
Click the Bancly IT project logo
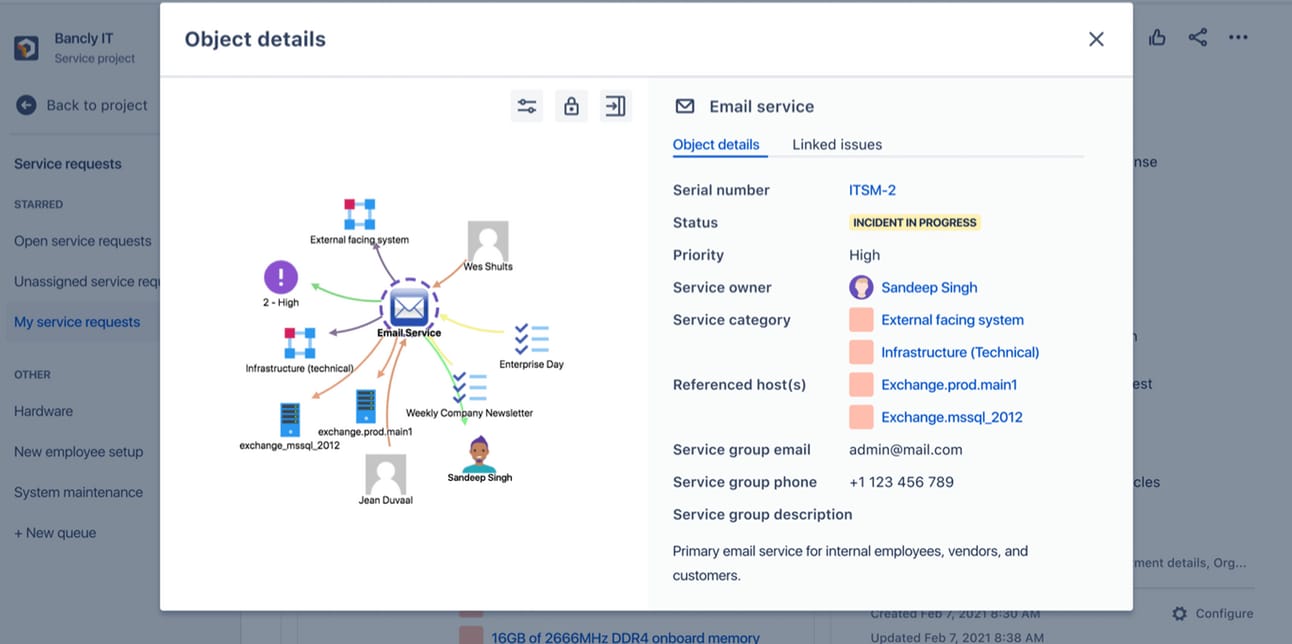point(26,48)
